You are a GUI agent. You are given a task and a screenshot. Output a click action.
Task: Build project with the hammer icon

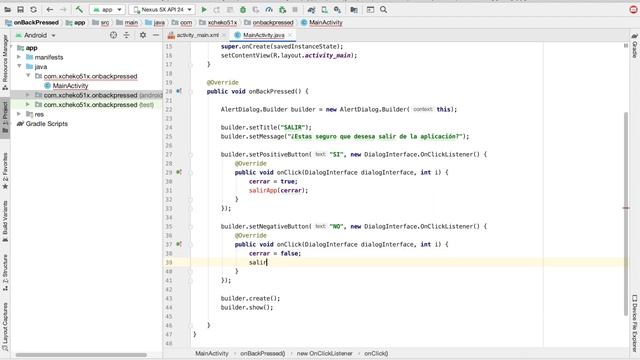[79, 9]
